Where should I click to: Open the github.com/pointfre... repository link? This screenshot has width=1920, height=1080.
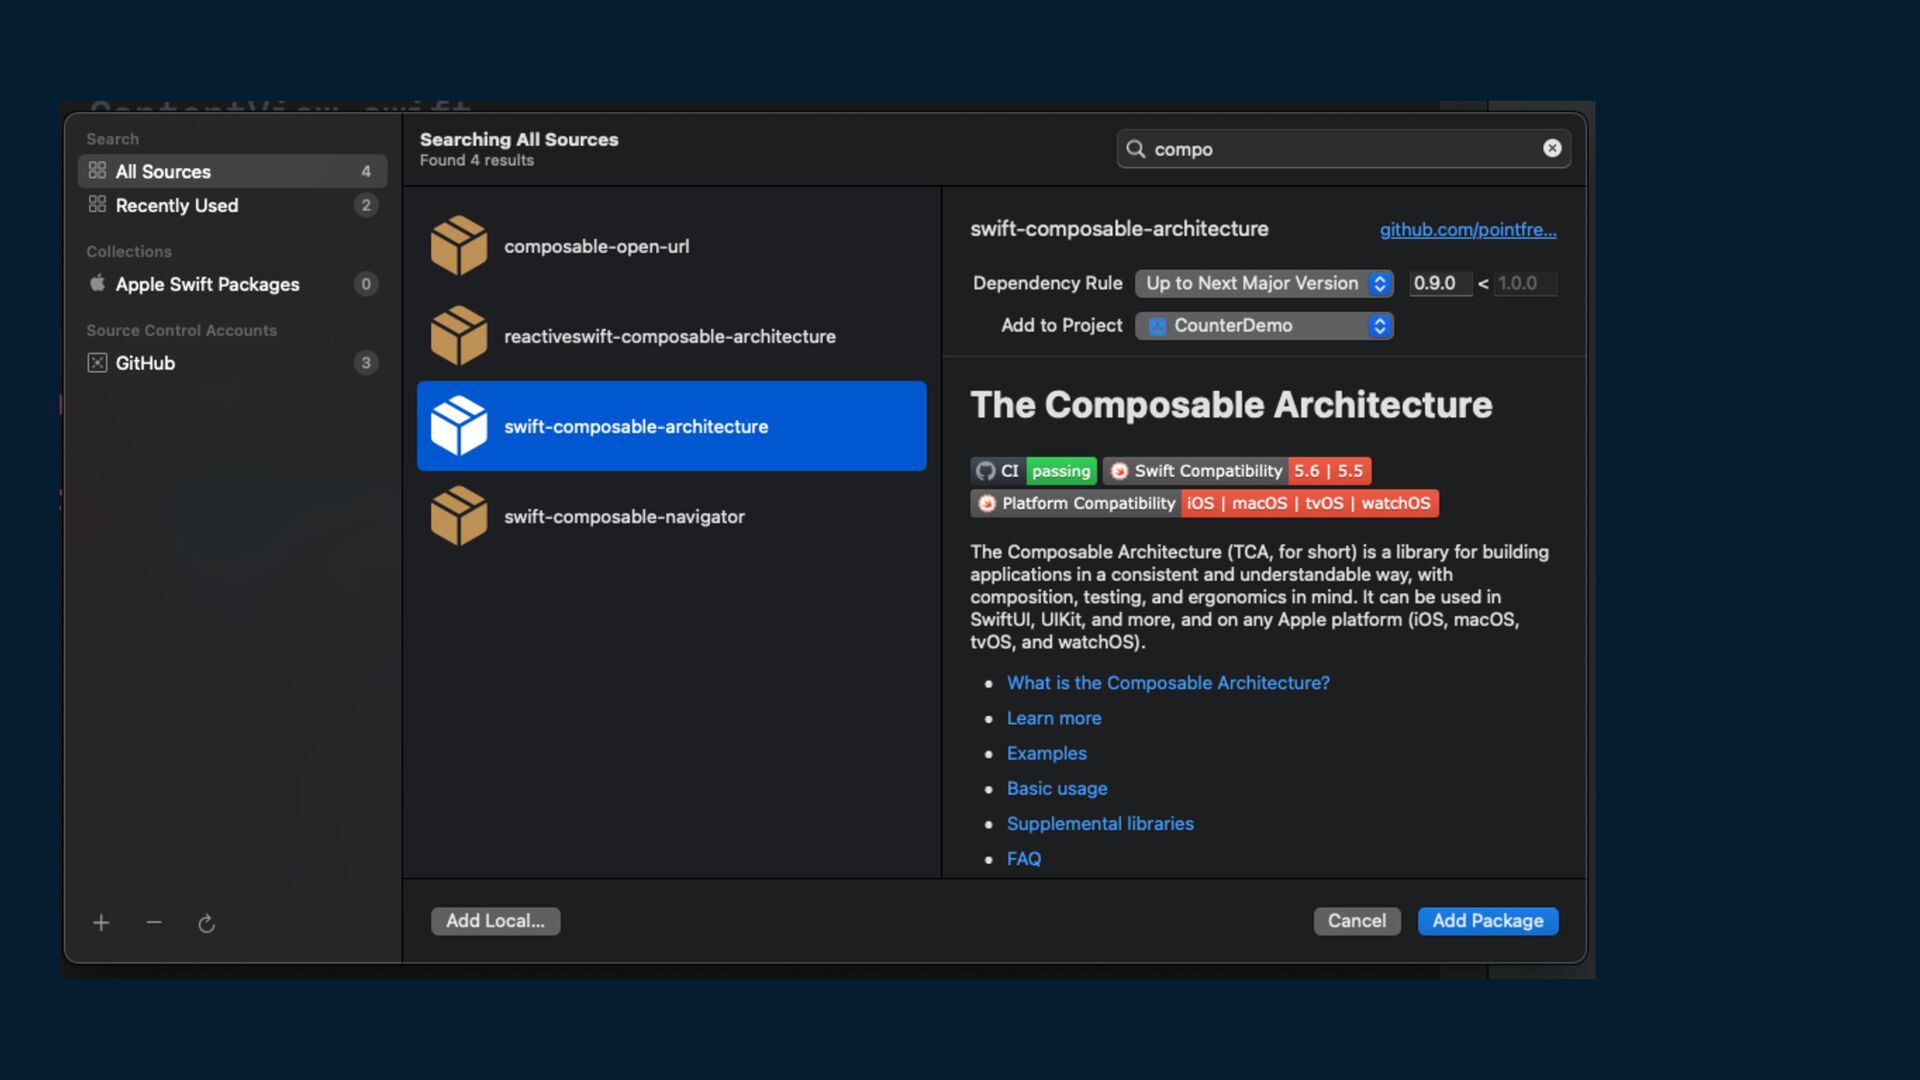coord(1468,229)
